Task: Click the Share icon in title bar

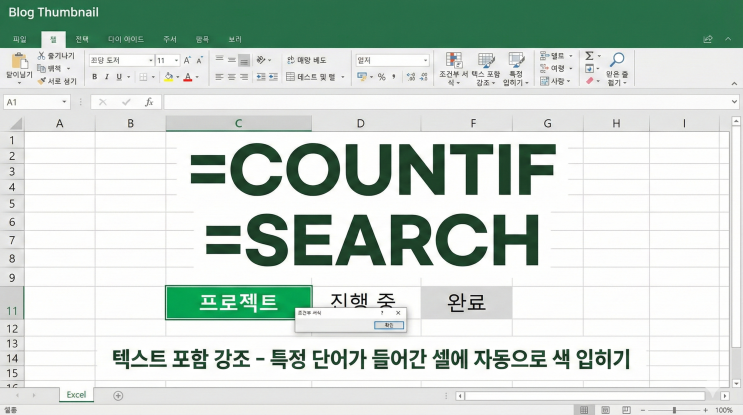Action: coord(707,39)
